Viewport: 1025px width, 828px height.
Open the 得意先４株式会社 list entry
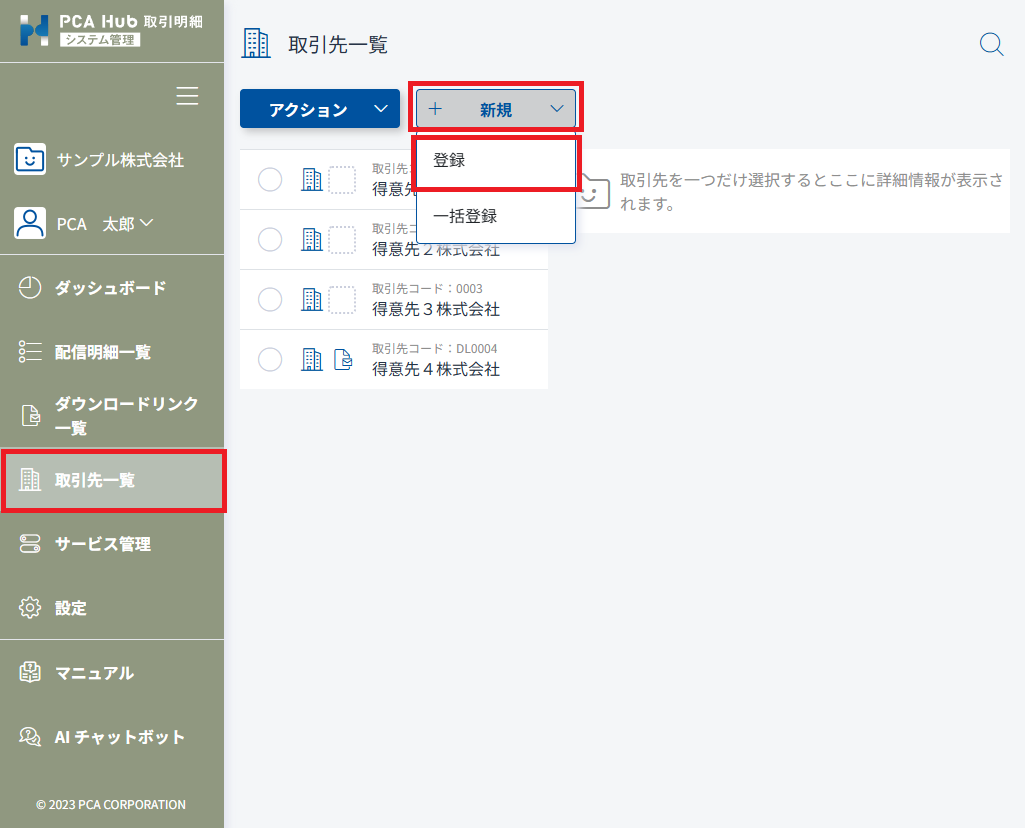[435, 369]
